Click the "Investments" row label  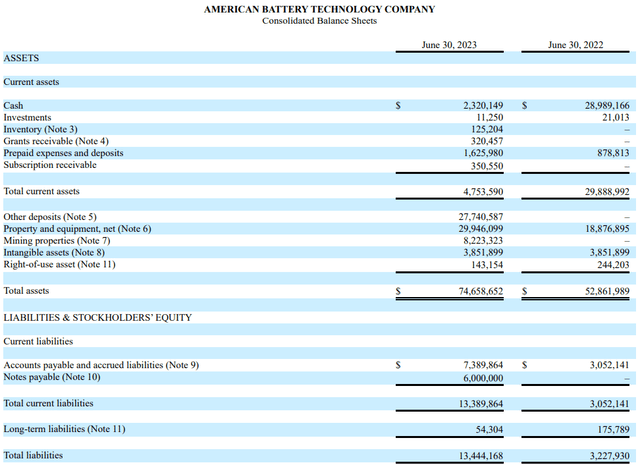(27, 117)
